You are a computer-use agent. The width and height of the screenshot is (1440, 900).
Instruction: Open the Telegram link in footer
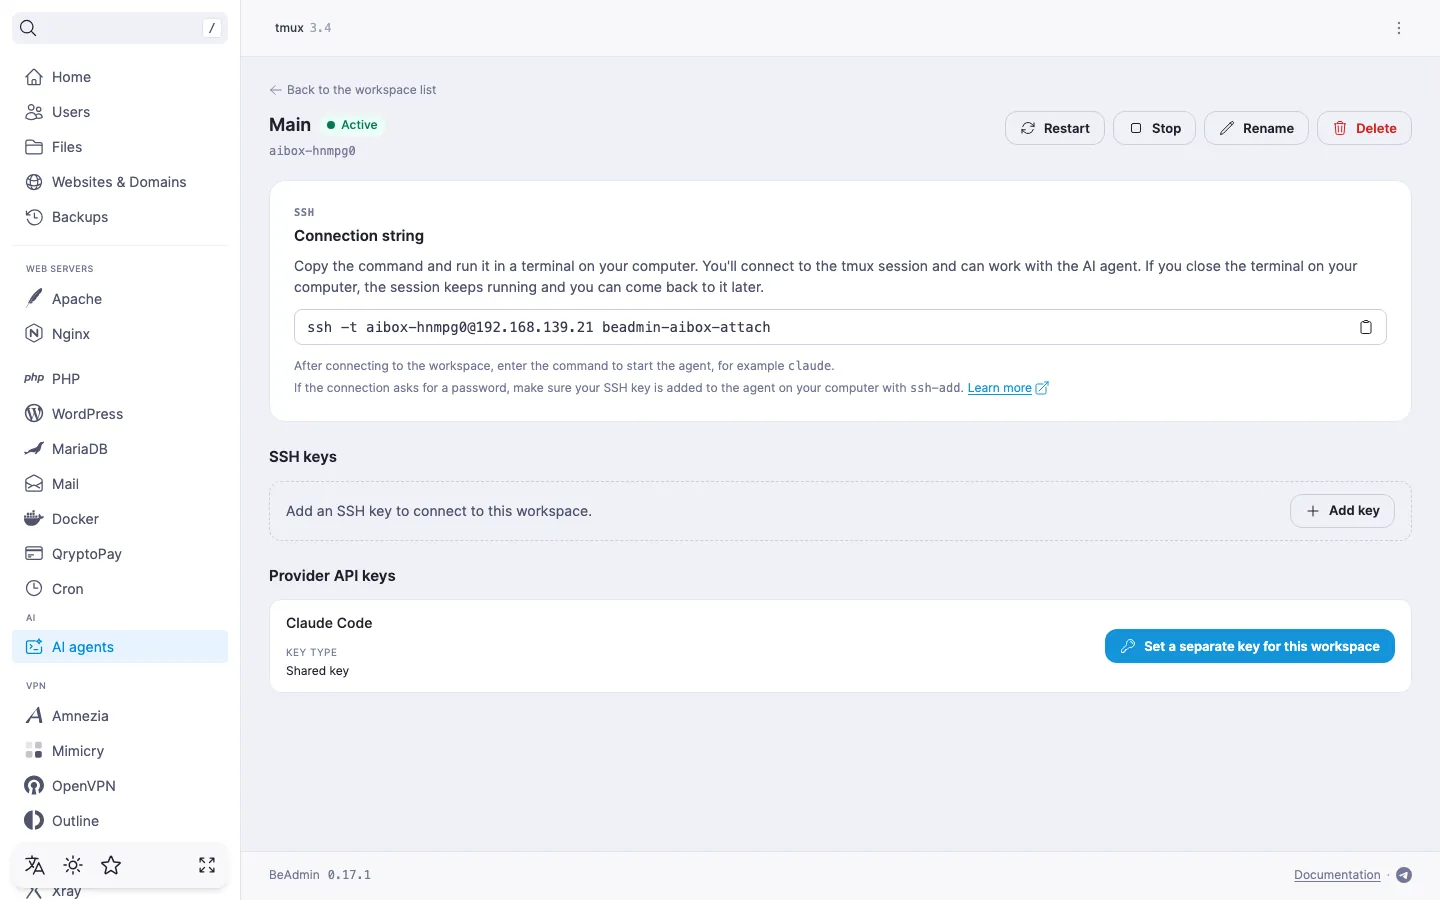pos(1404,875)
